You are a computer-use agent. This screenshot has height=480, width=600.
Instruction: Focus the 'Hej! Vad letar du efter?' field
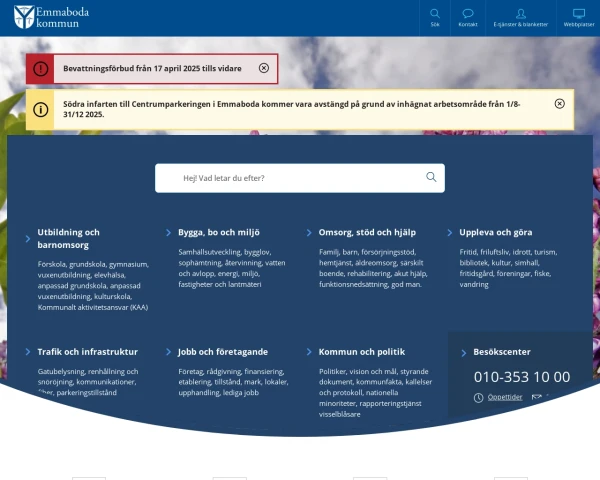coord(300,178)
